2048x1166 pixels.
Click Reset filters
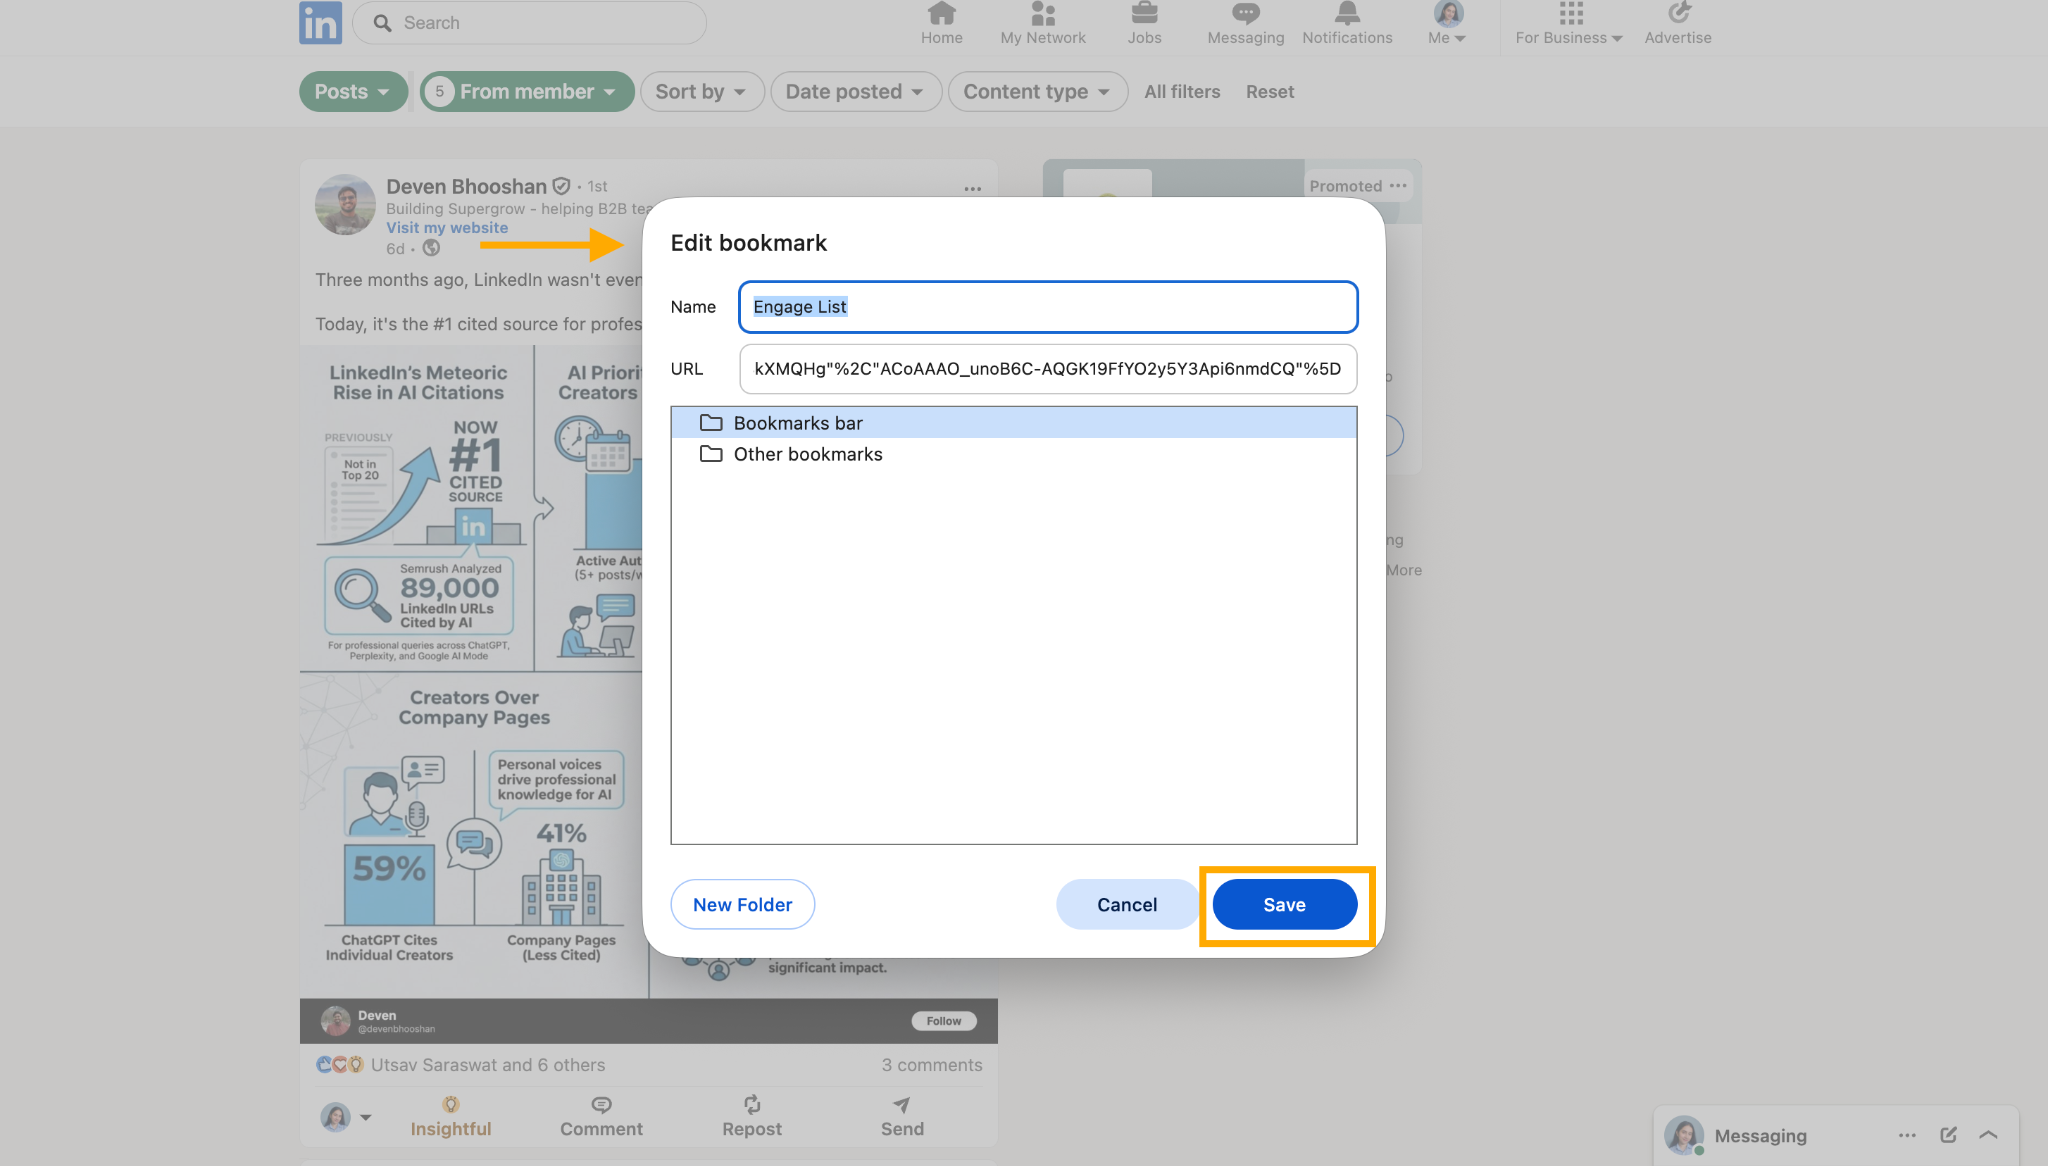click(1270, 92)
